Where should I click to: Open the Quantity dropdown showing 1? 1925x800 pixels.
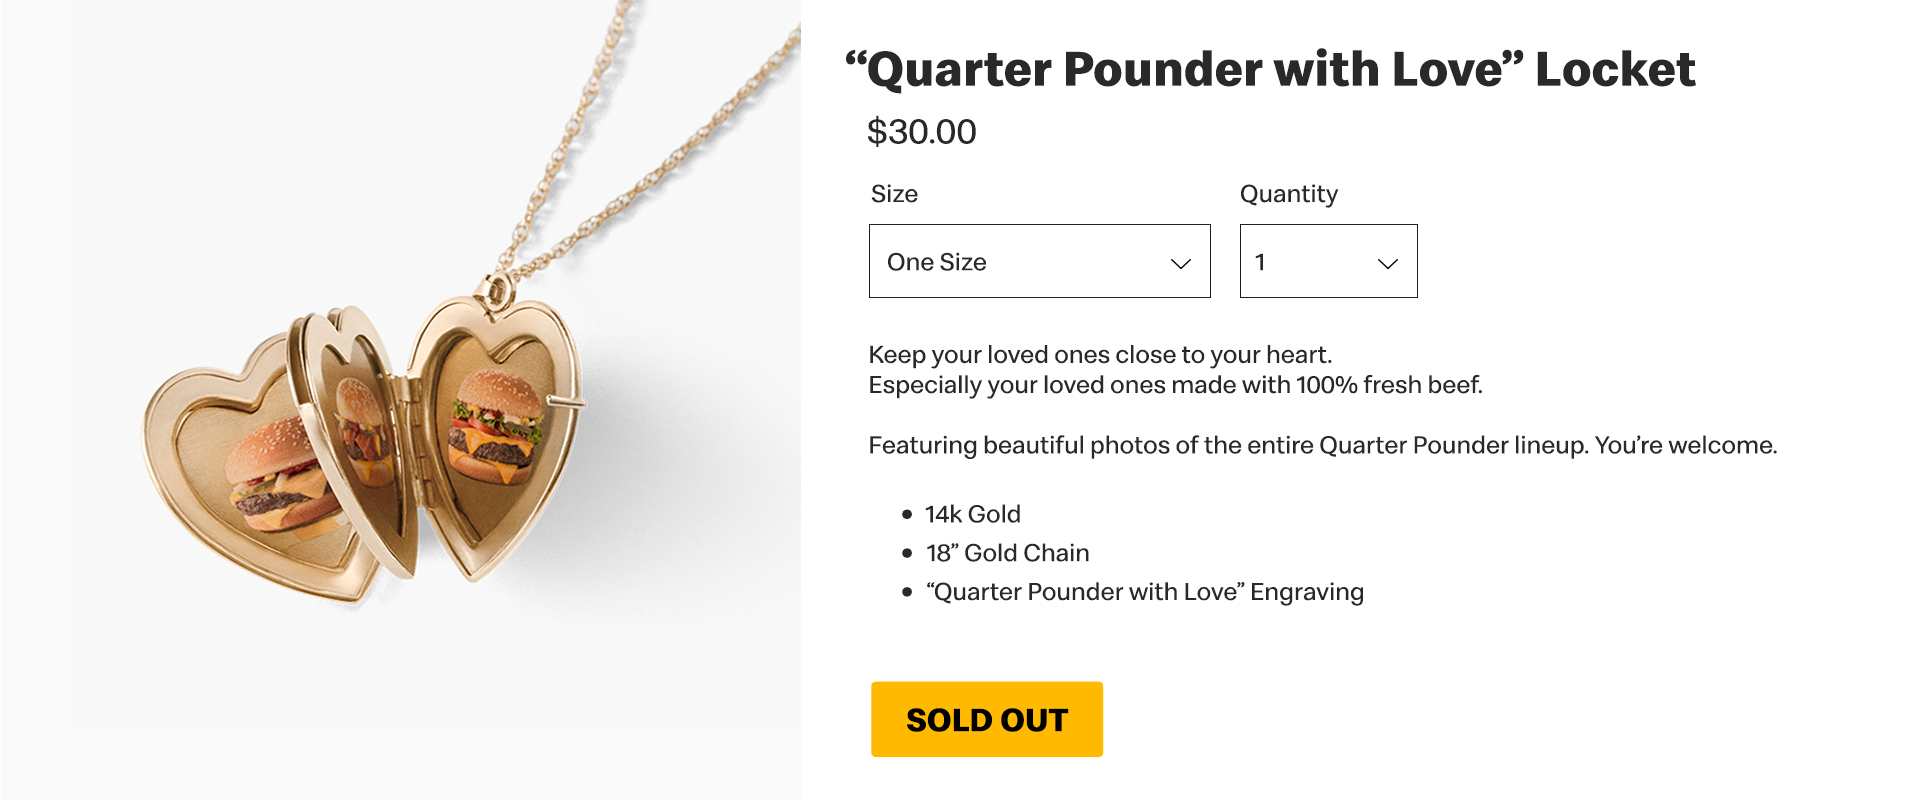[x=1327, y=261]
